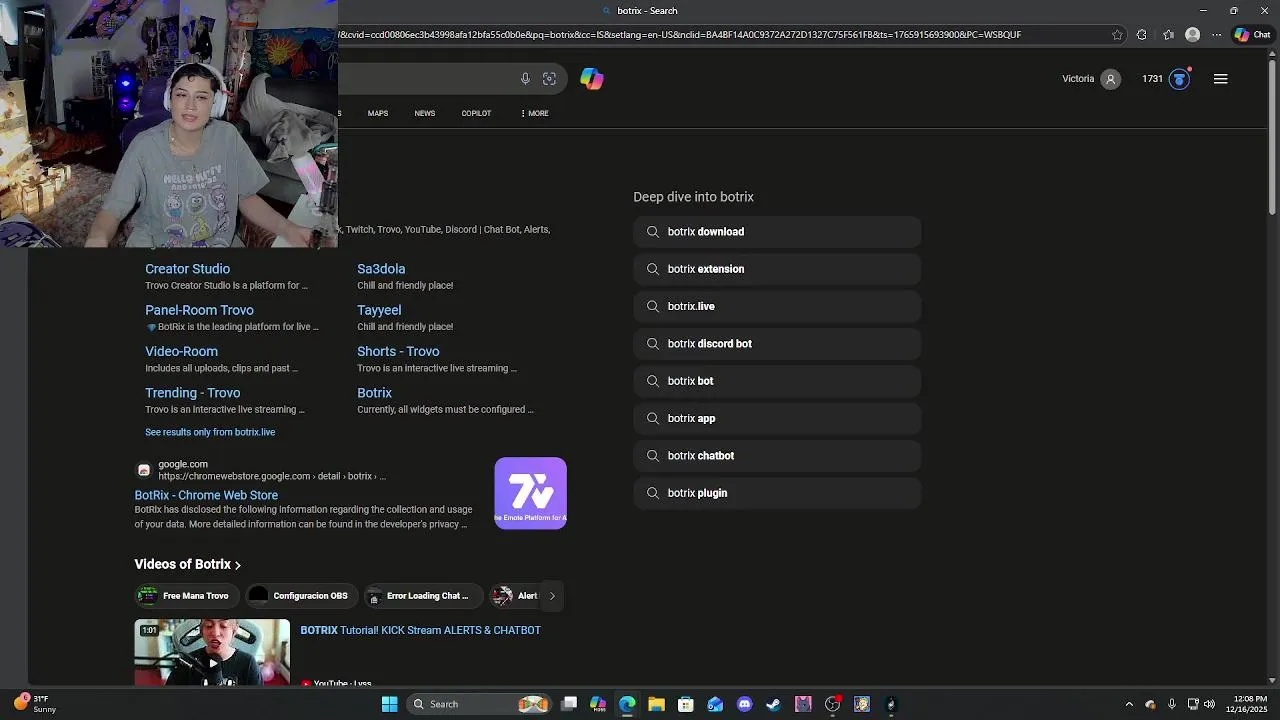The width and height of the screenshot is (1280, 720).
Task: Search suggestion botrix bot
Action: (x=777, y=381)
